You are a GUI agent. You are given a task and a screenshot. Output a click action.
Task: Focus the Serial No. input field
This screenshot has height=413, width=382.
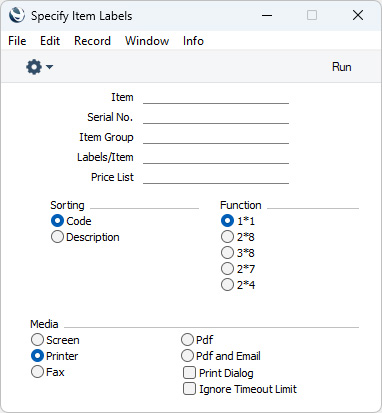[x=216, y=117]
